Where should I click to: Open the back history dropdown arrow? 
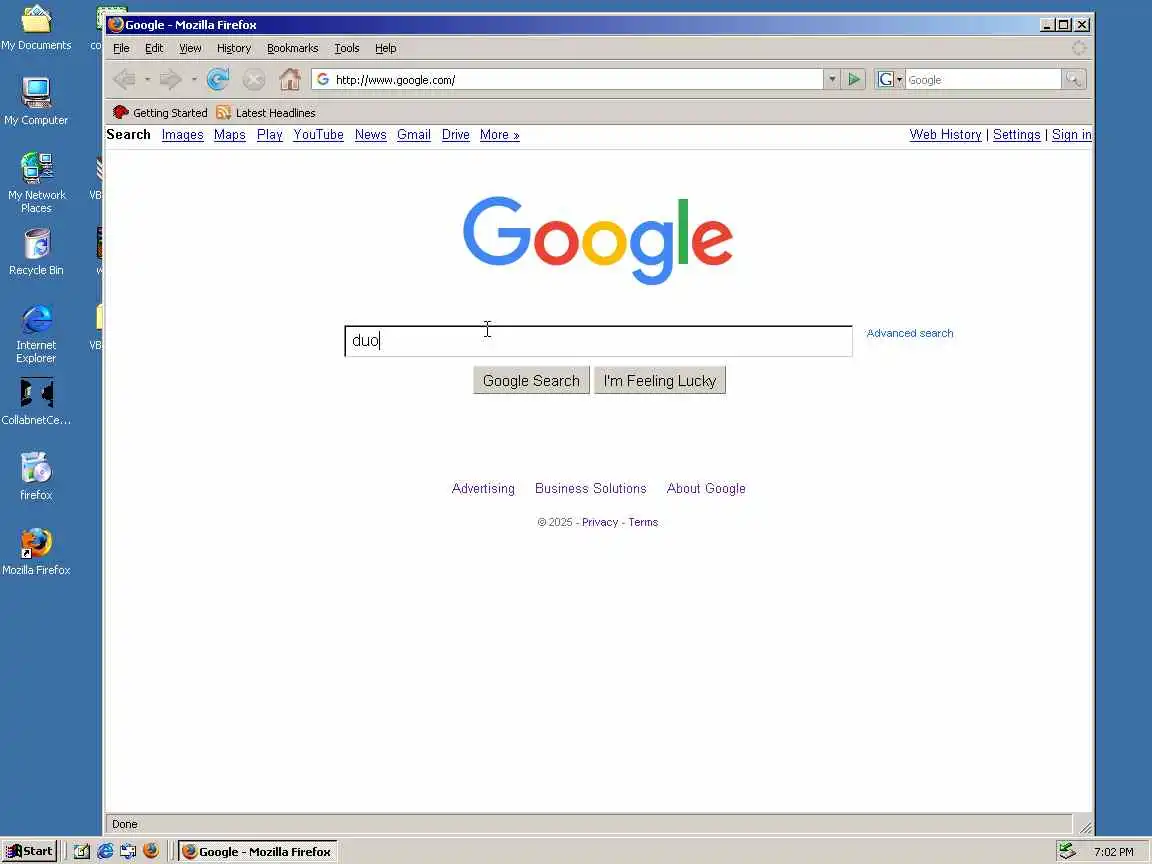tap(147, 79)
